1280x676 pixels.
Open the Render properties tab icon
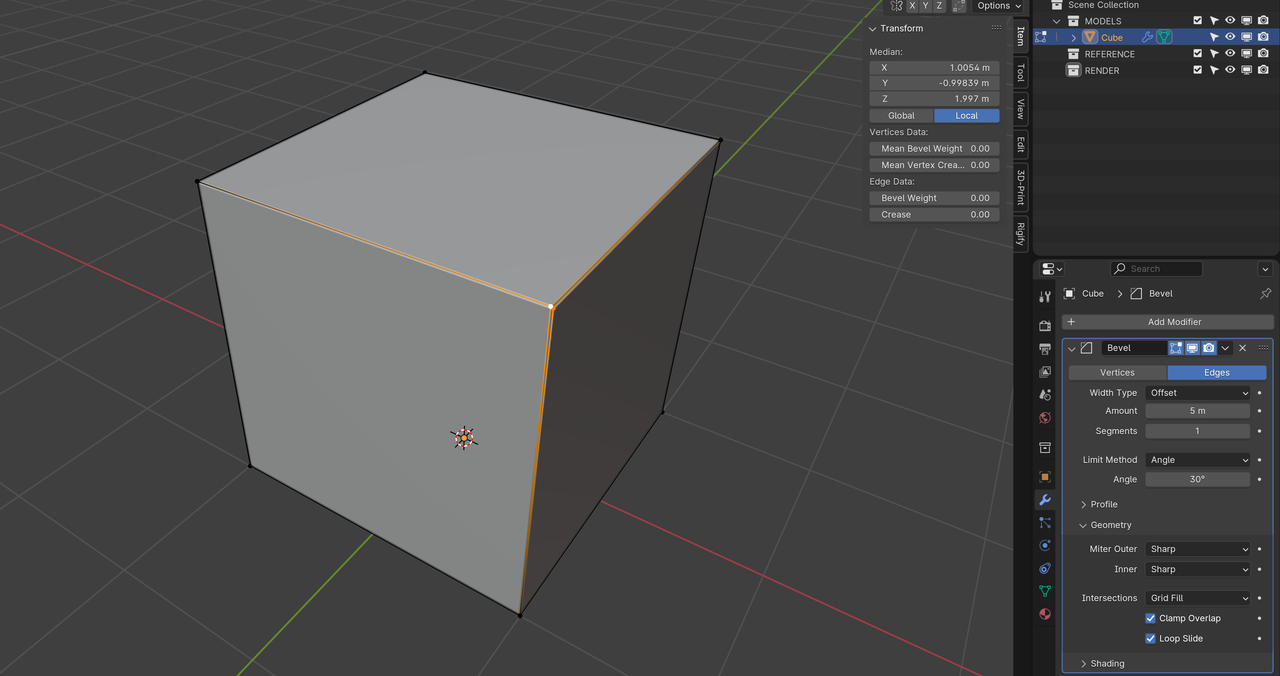[x=1045, y=325]
